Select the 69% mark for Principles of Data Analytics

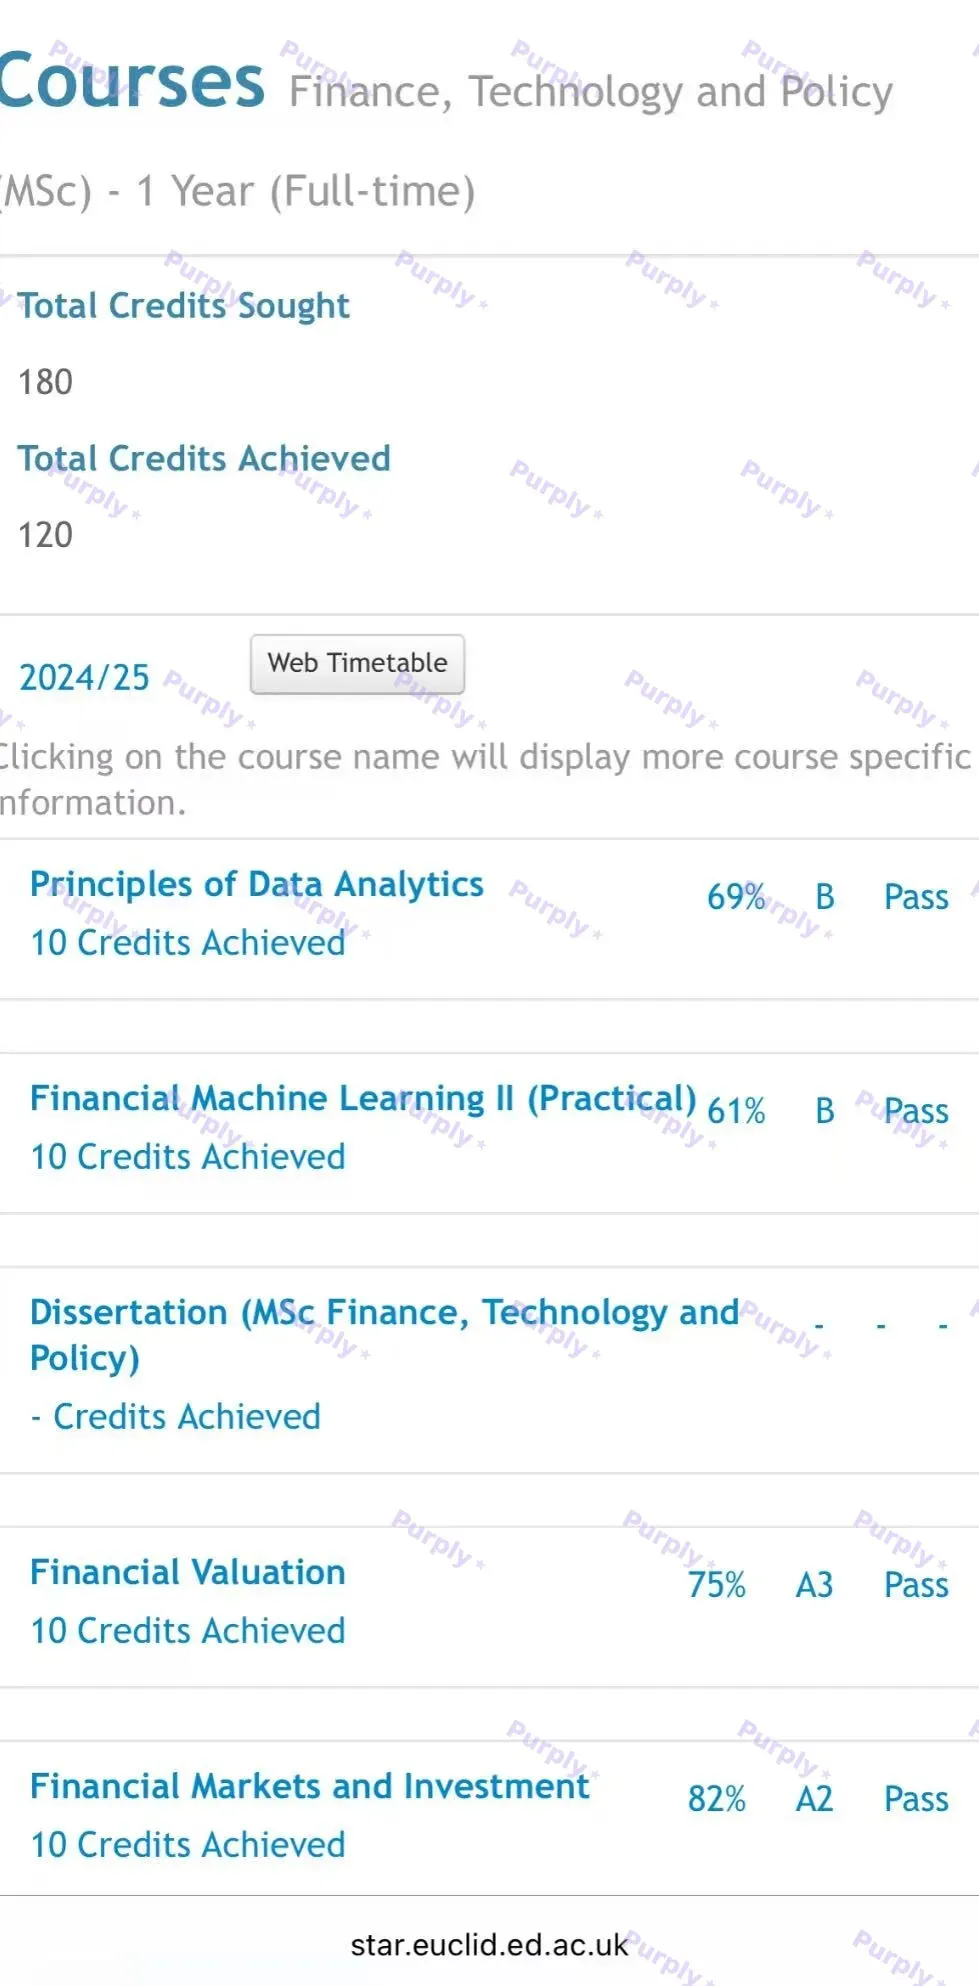733,897
